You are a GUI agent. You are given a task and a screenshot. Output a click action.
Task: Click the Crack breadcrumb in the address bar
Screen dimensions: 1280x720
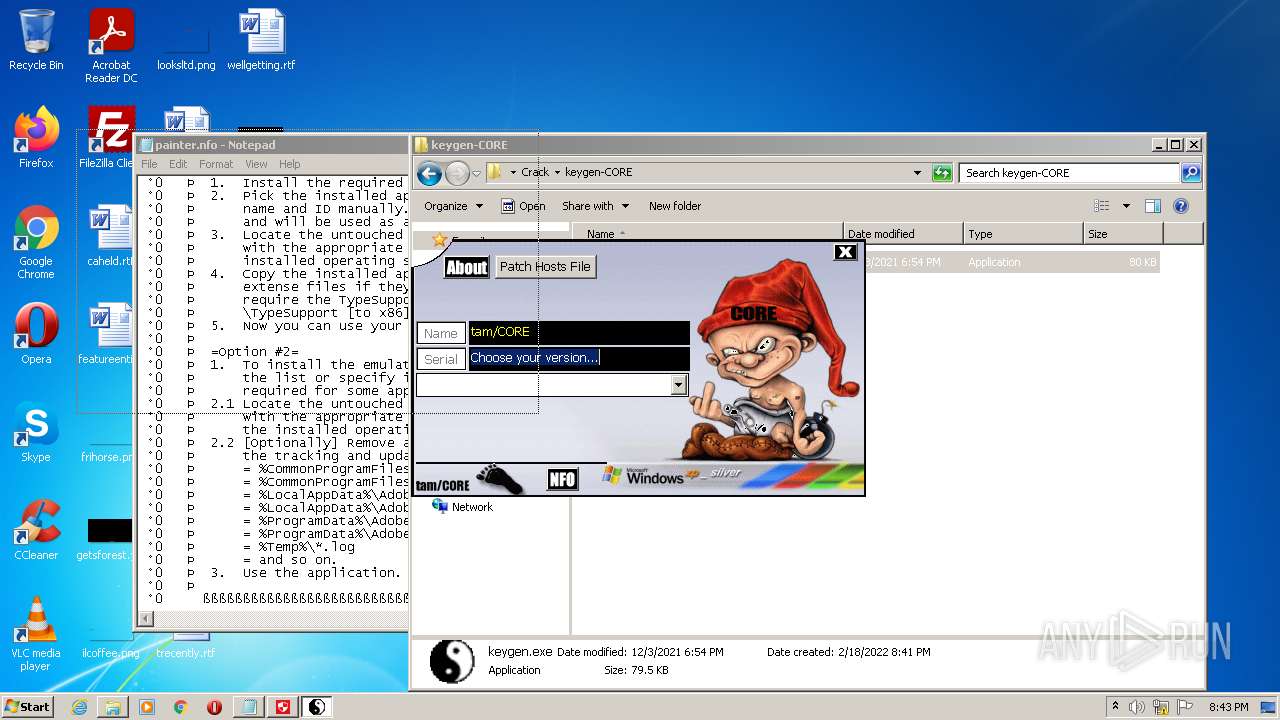(x=535, y=172)
